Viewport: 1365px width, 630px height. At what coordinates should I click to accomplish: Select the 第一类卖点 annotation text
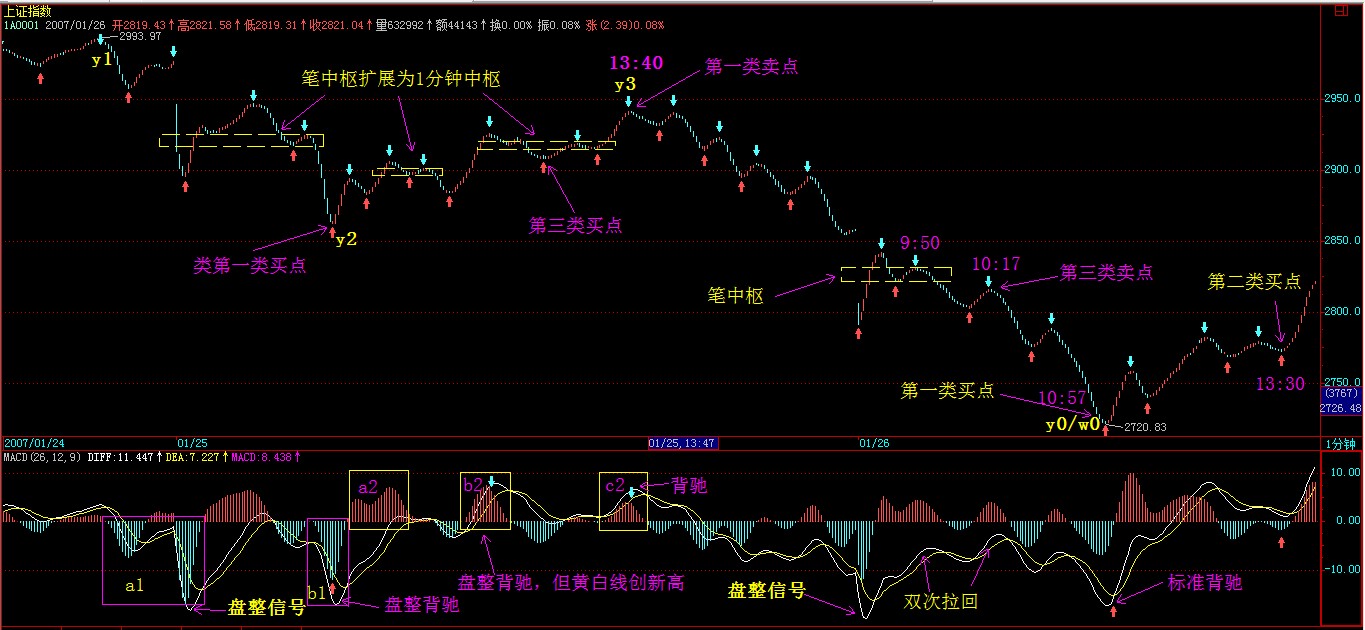[x=751, y=66]
